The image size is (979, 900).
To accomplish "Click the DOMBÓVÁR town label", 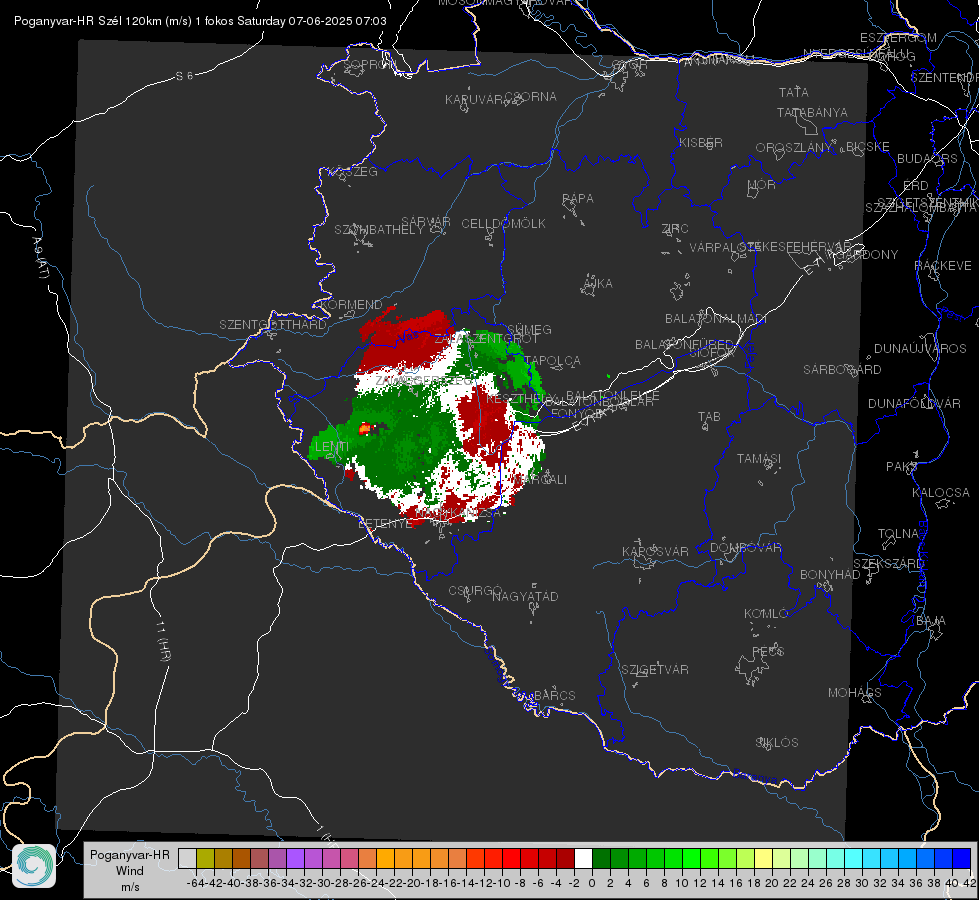I will (745, 548).
